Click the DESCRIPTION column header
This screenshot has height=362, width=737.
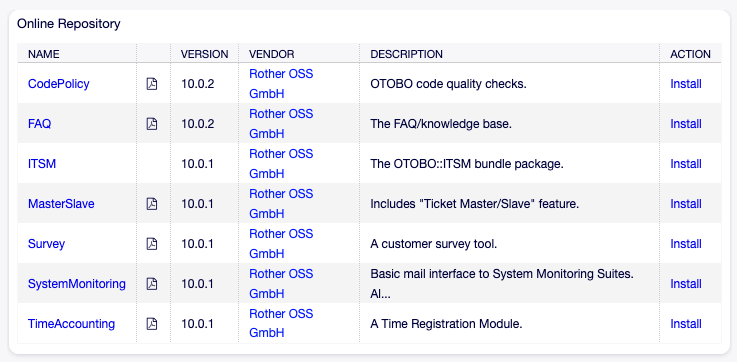(x=407, y=54)
